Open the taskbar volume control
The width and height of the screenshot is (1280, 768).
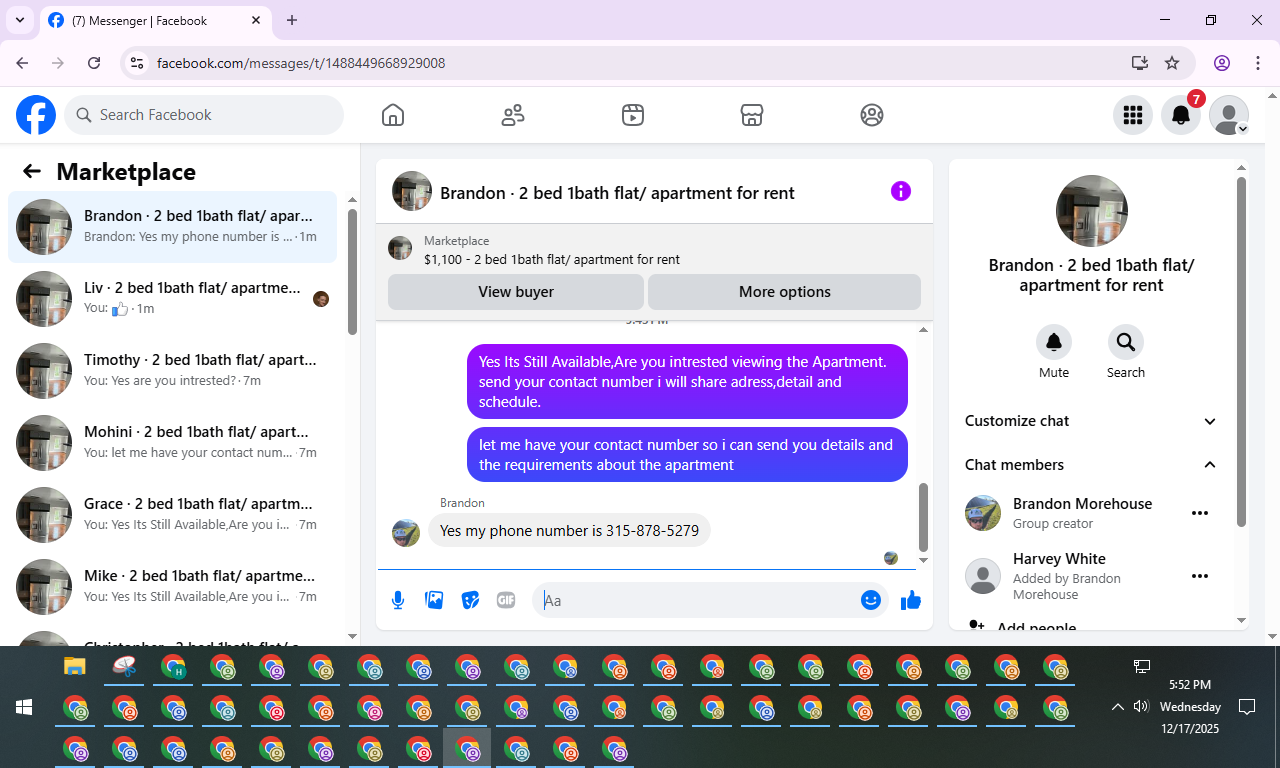(x=1141, y=707)
